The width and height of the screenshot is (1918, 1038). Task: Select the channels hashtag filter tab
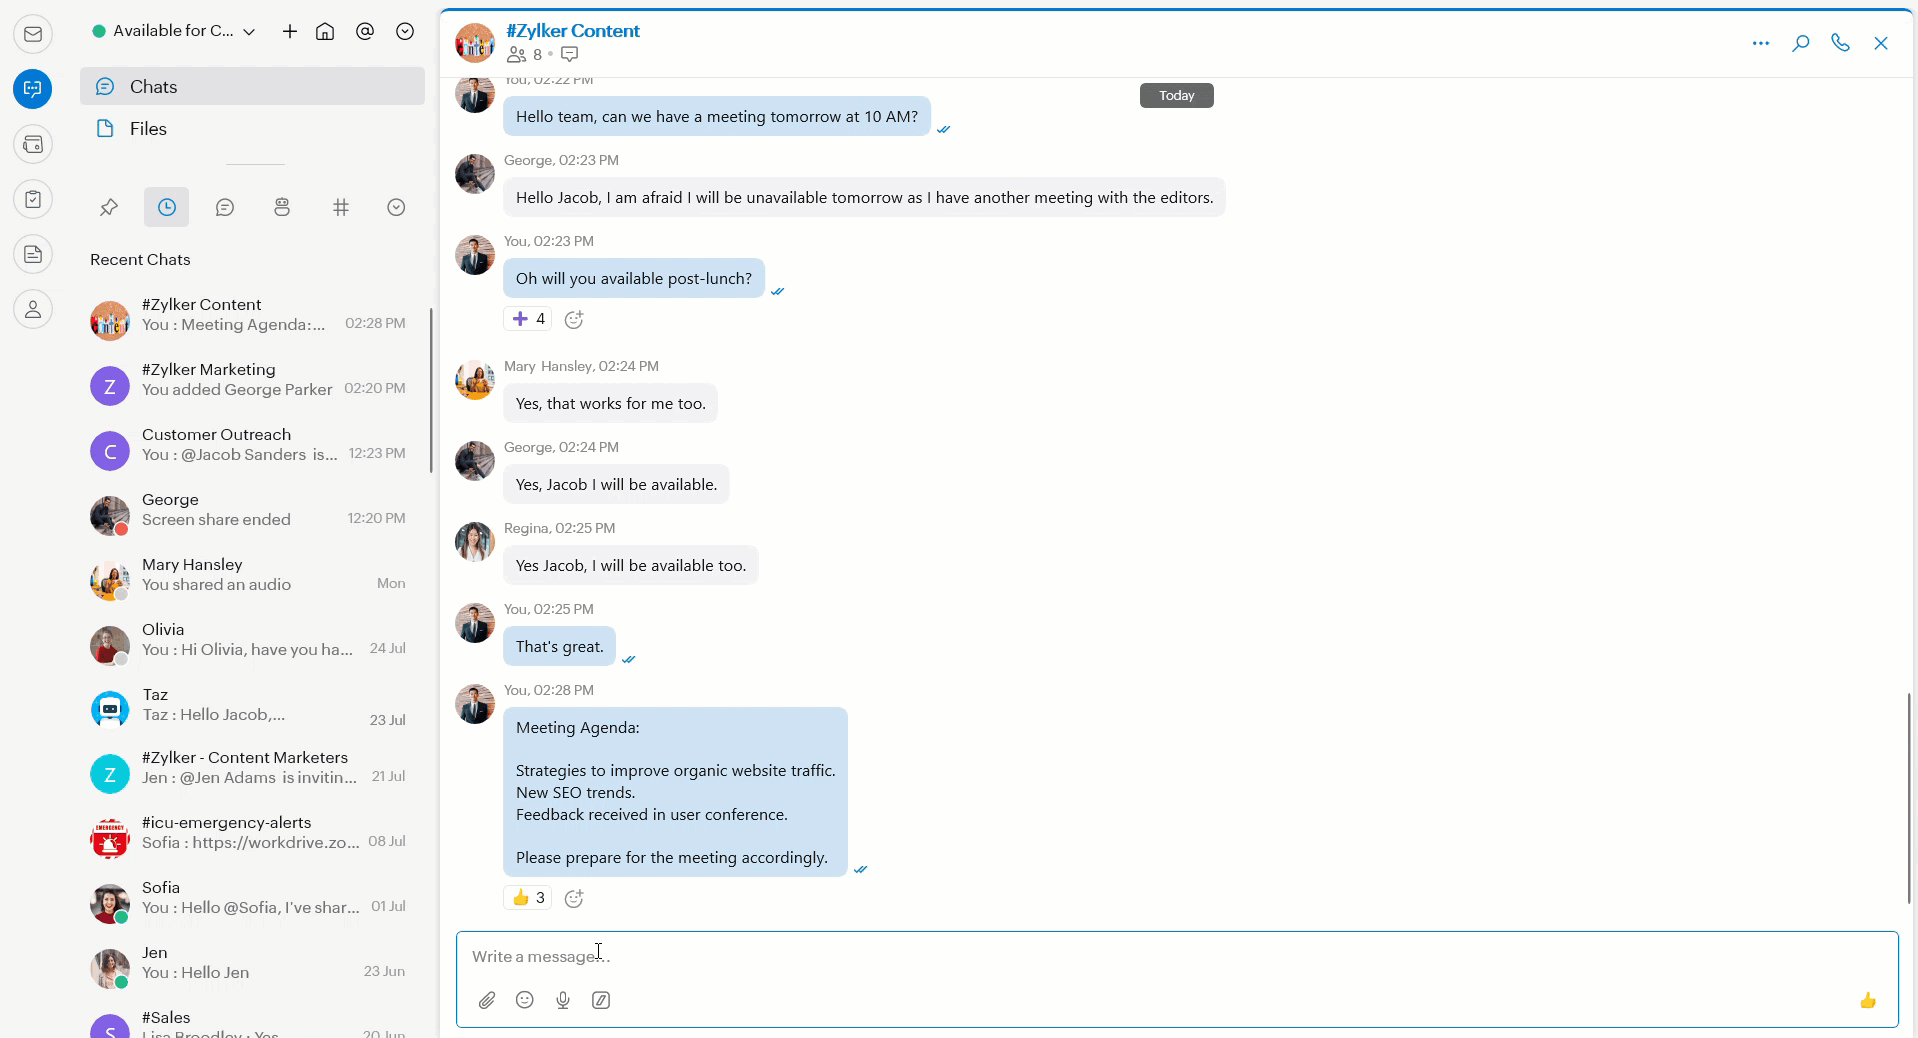click(x=341, y=207)
